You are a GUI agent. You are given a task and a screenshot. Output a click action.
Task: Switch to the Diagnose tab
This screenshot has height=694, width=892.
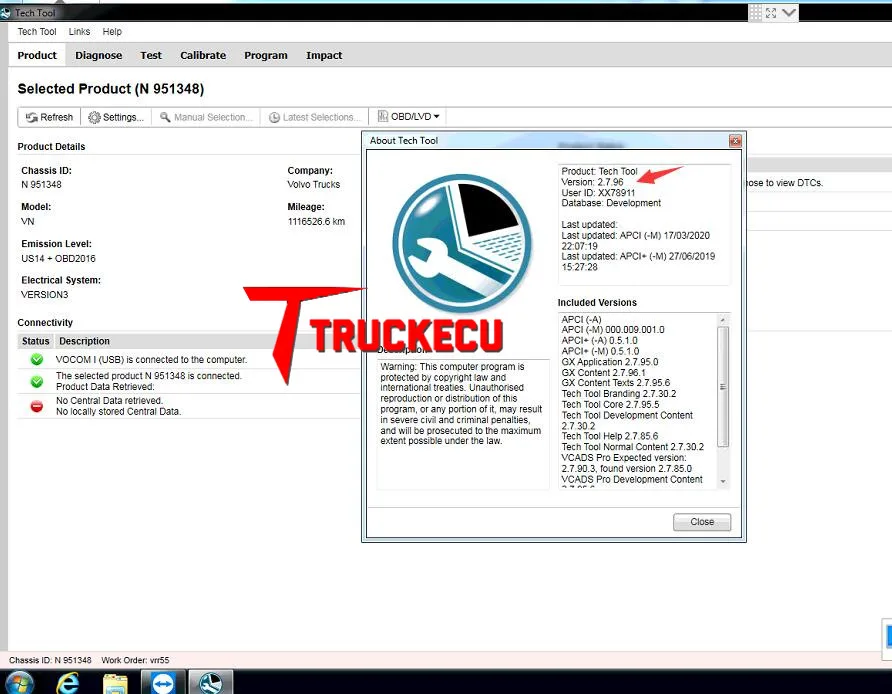98,55
